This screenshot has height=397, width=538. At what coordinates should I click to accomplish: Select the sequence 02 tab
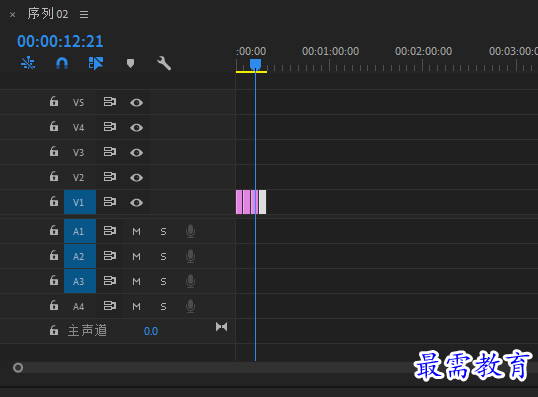[x=48, y=14]
